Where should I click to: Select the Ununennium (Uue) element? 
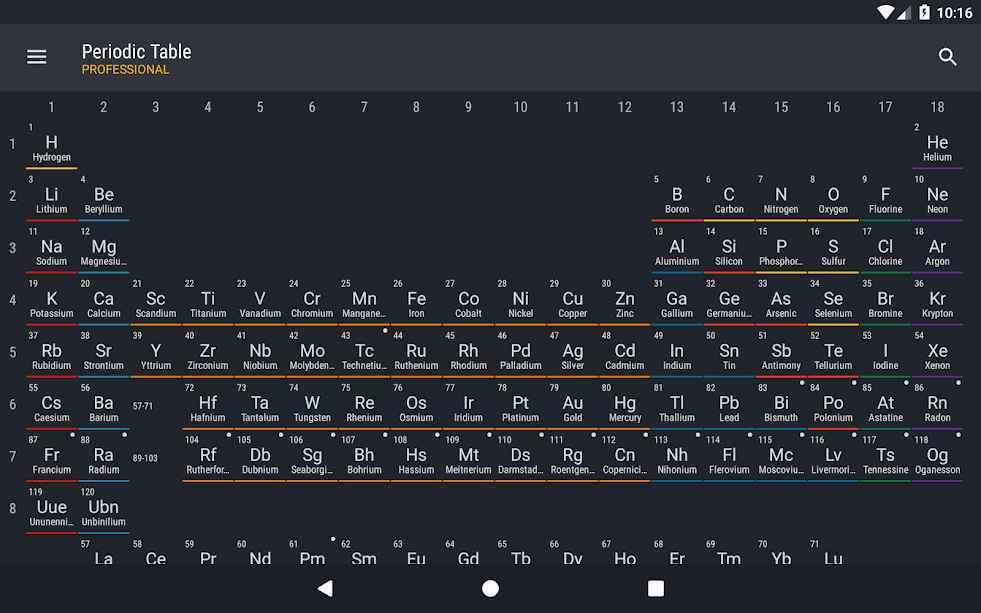coord(52,511)
